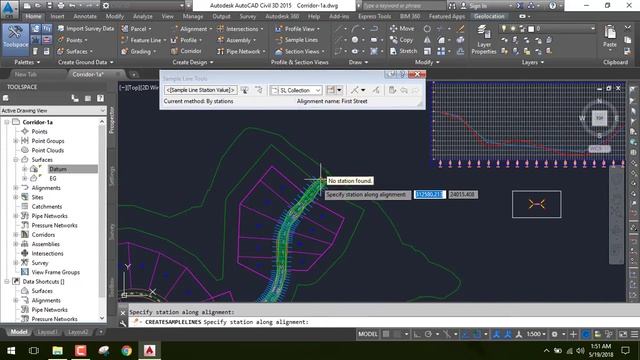The height and width of the screenshot is (360, 640).
Task: Select the Datum surface in the tree
Action: pyautogui.click(x=58, y=169)
